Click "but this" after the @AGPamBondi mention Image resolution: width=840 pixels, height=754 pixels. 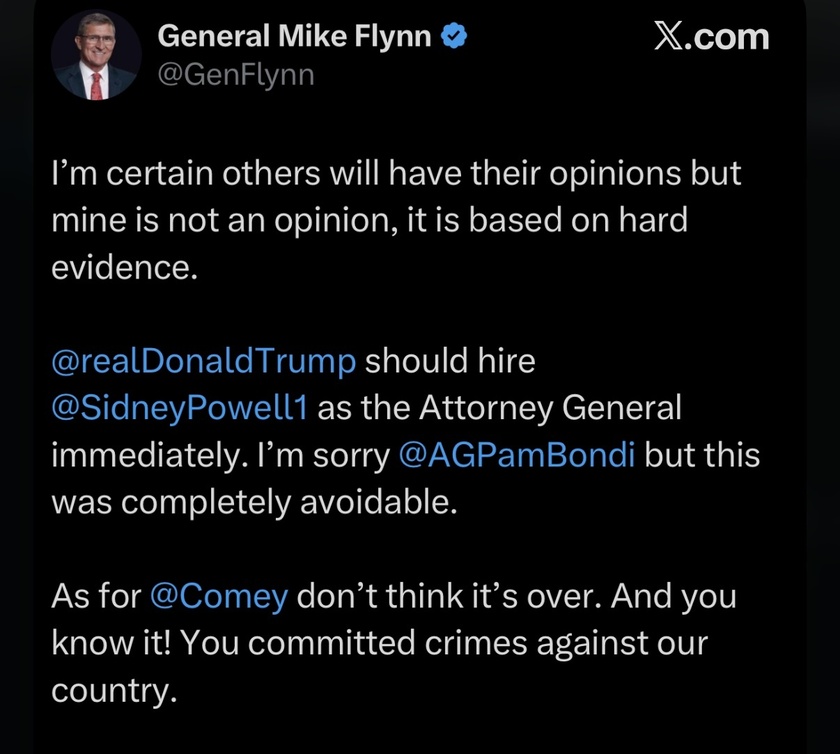pos(701,455)
